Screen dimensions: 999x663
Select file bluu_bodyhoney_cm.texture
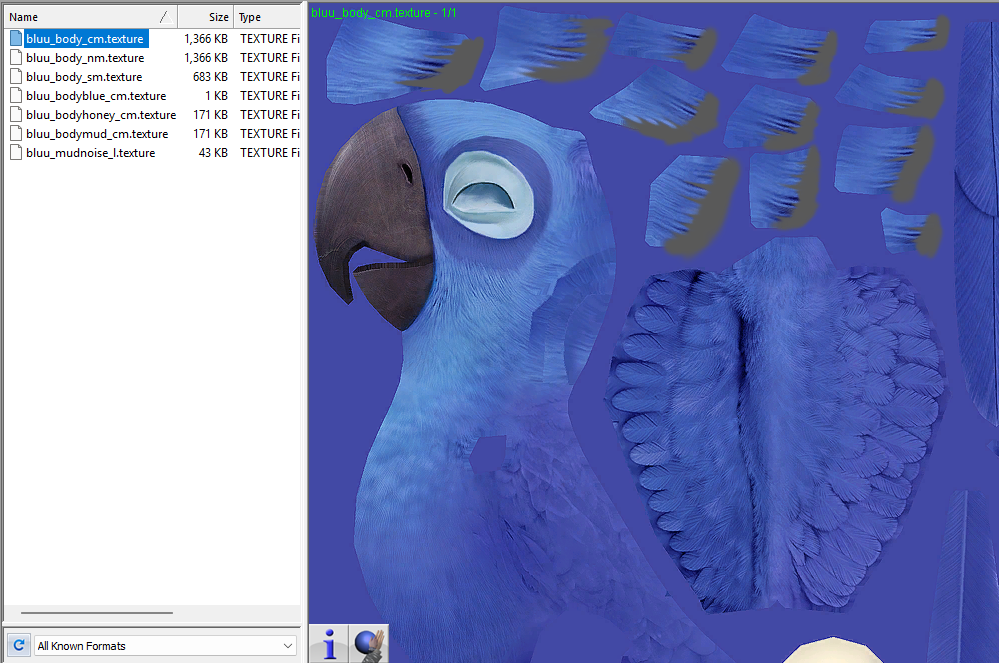[101, 115]
